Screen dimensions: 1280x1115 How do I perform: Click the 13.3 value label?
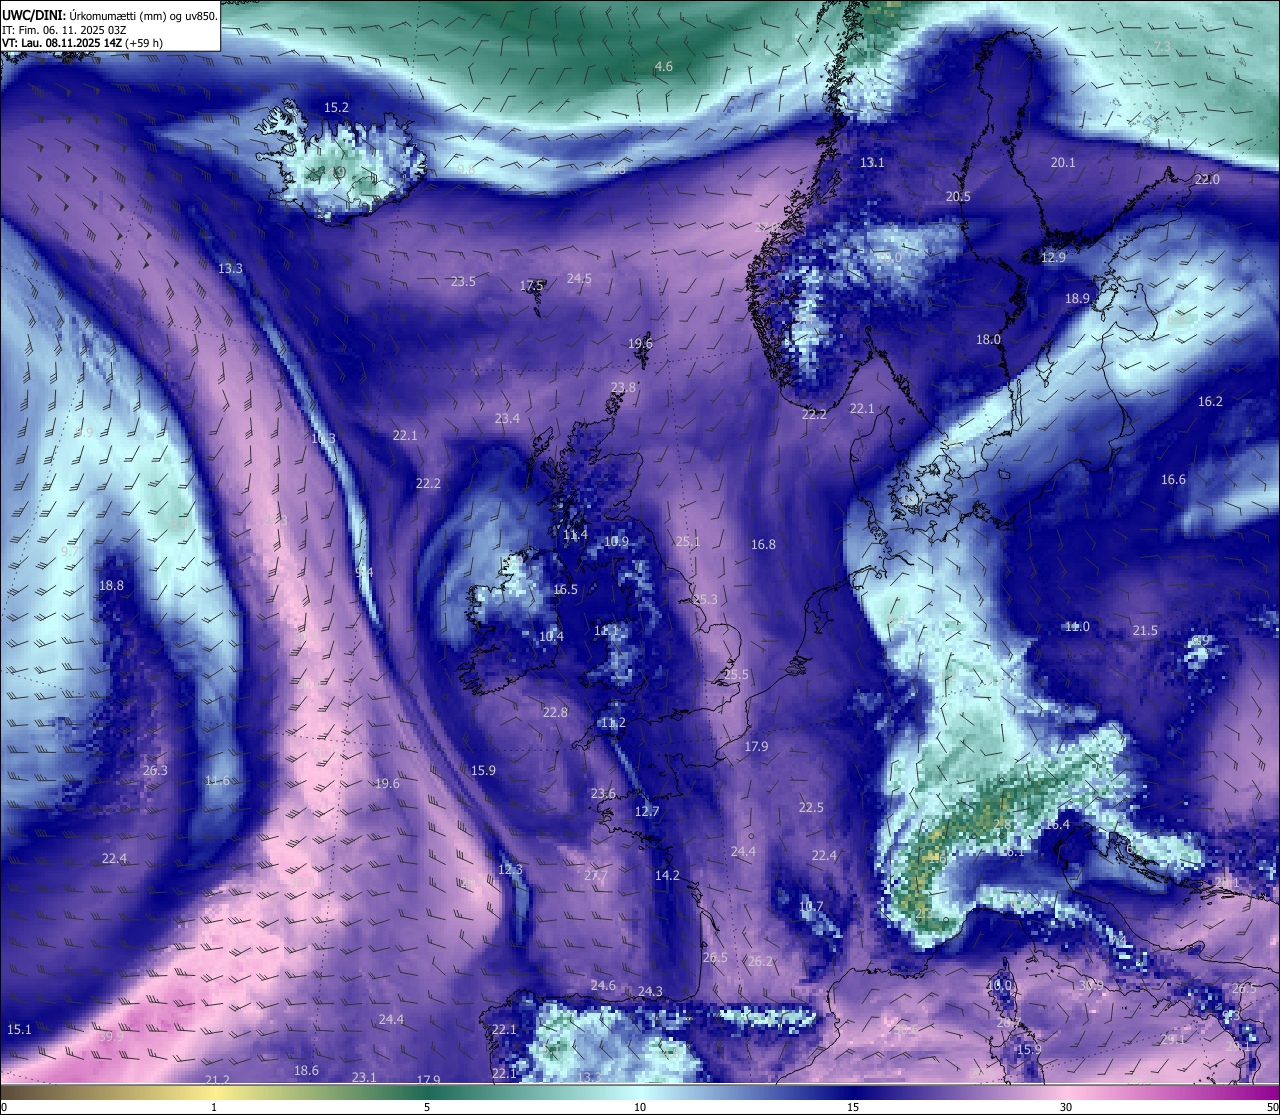(x=230, y=268)
